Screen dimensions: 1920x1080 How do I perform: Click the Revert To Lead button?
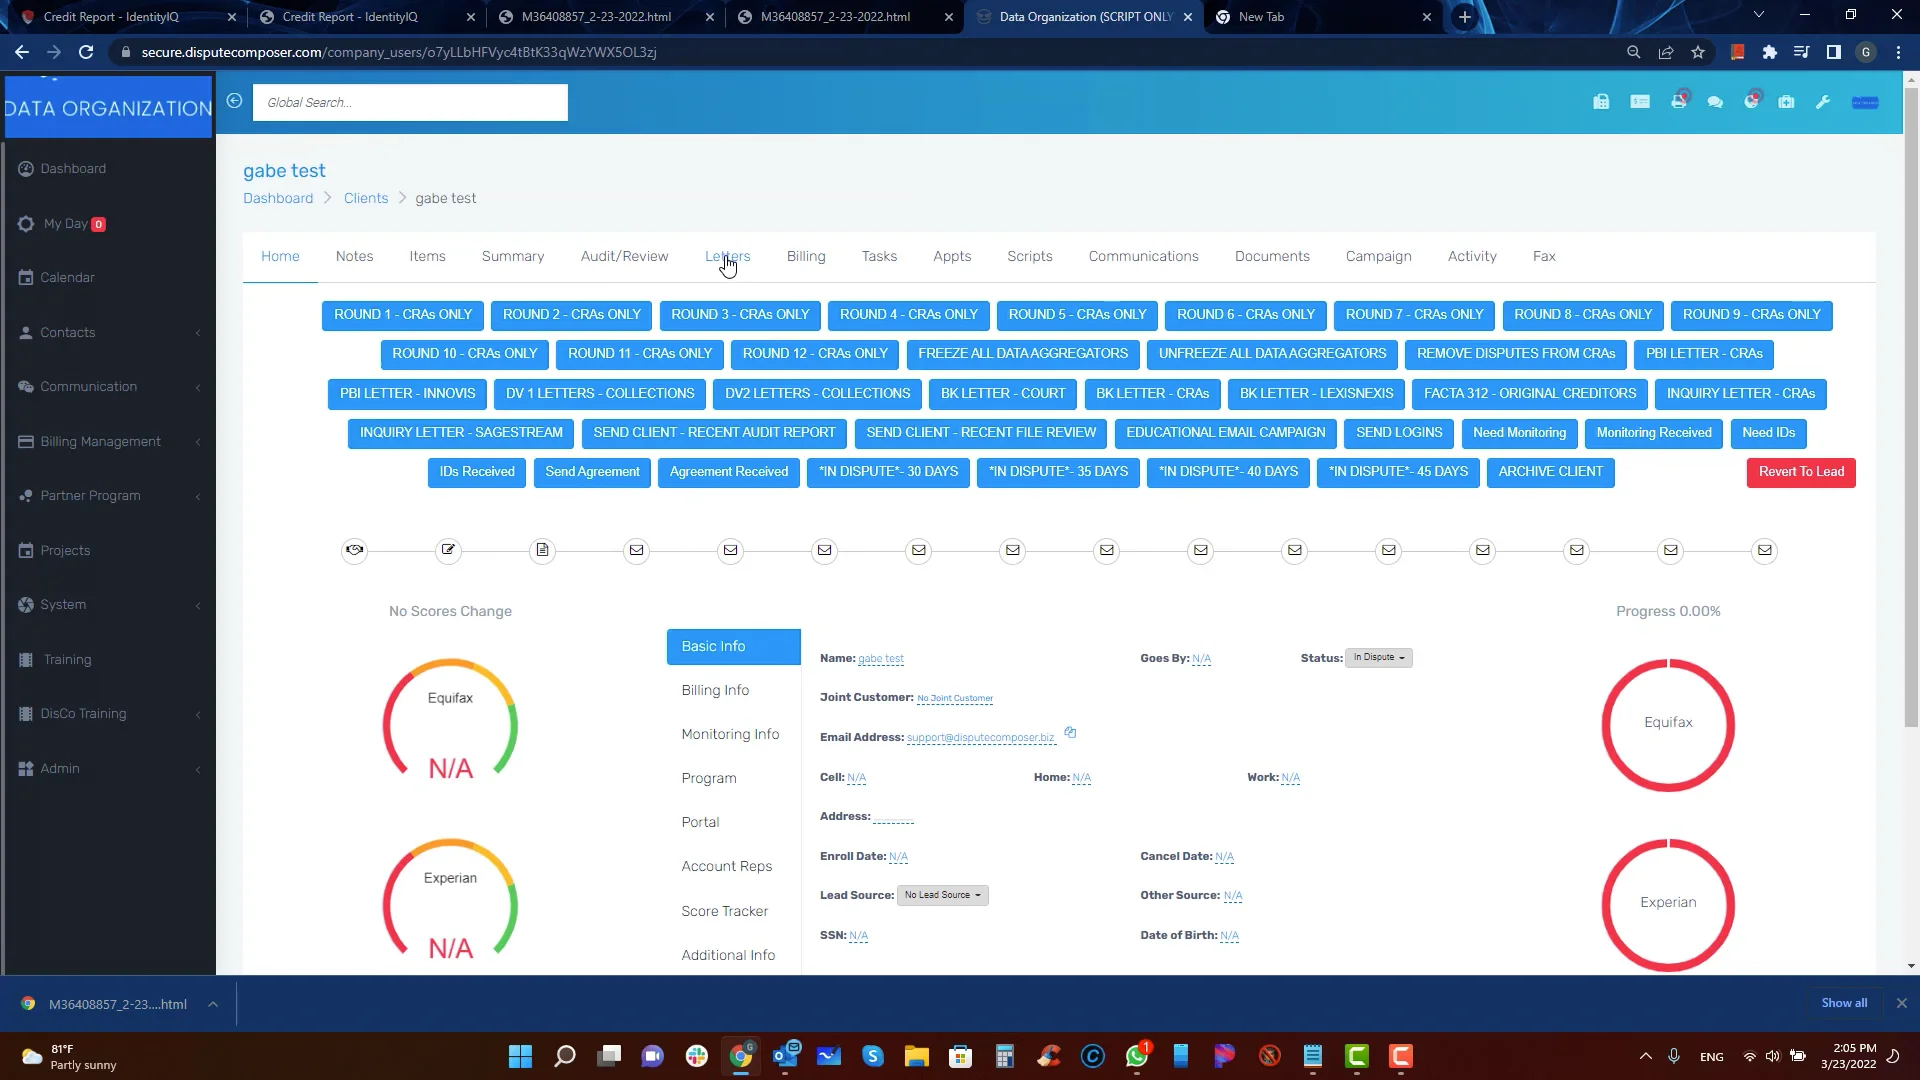(x=1801, y=472)
